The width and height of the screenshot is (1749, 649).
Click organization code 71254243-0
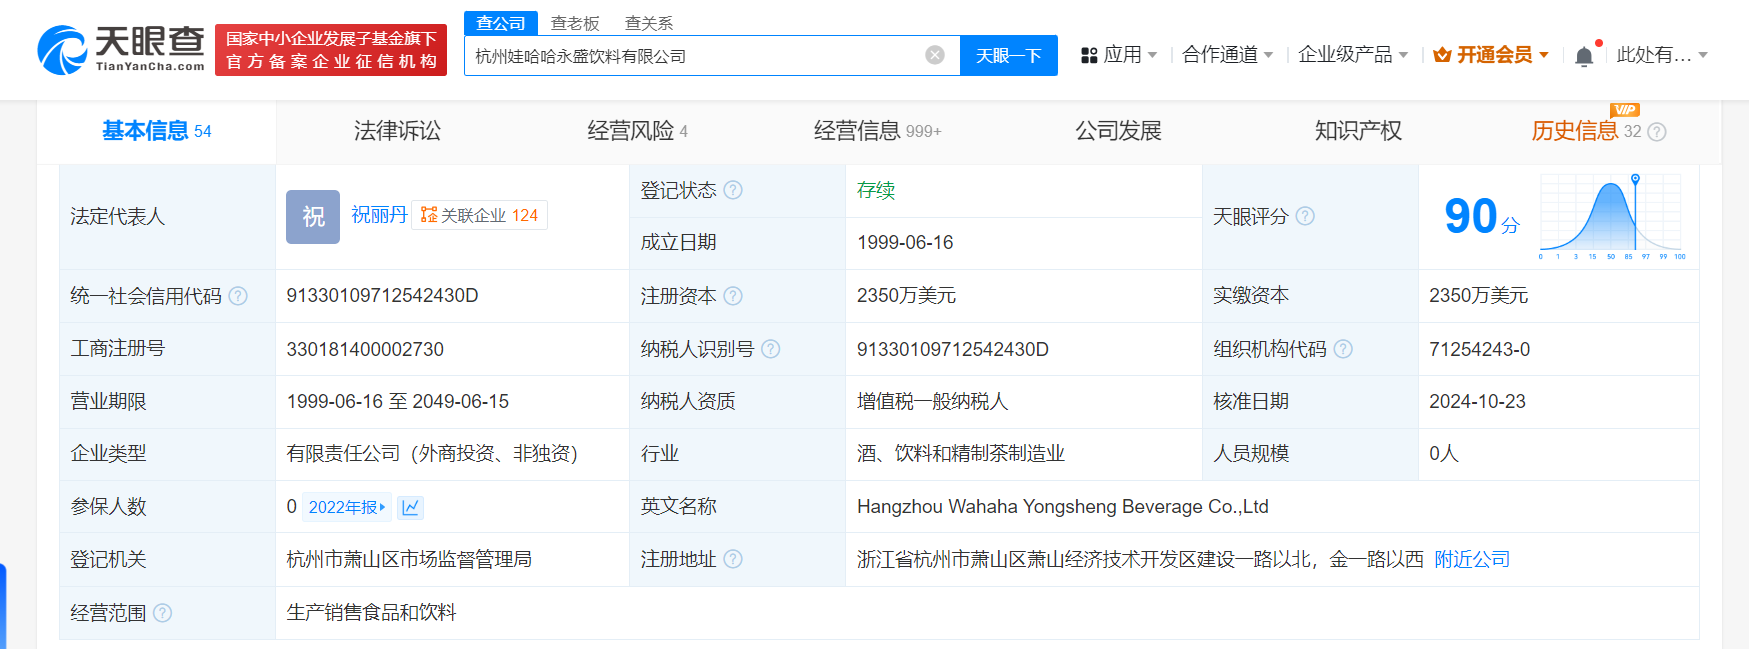[x=1479, y=349]
